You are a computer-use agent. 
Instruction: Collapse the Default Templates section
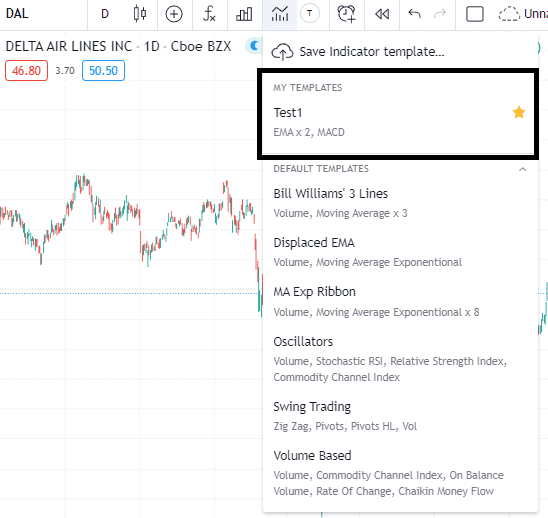[522, 169]
